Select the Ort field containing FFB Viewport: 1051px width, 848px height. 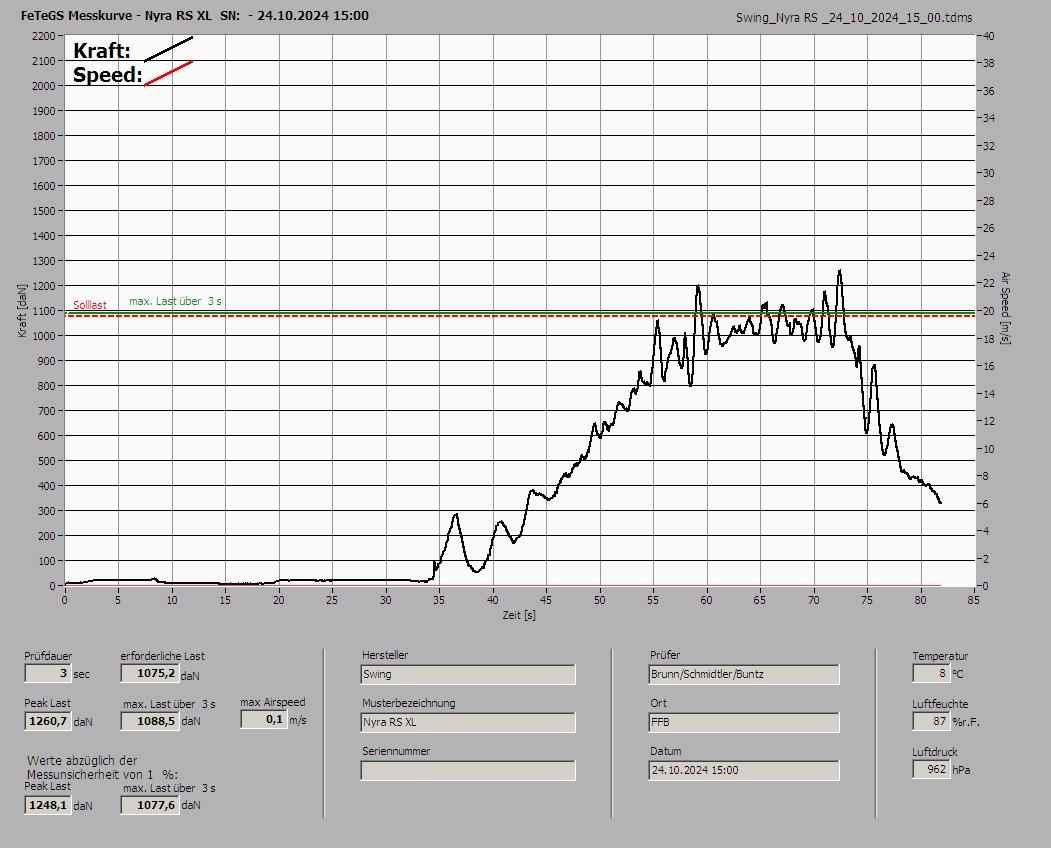(x=744, y=722)
